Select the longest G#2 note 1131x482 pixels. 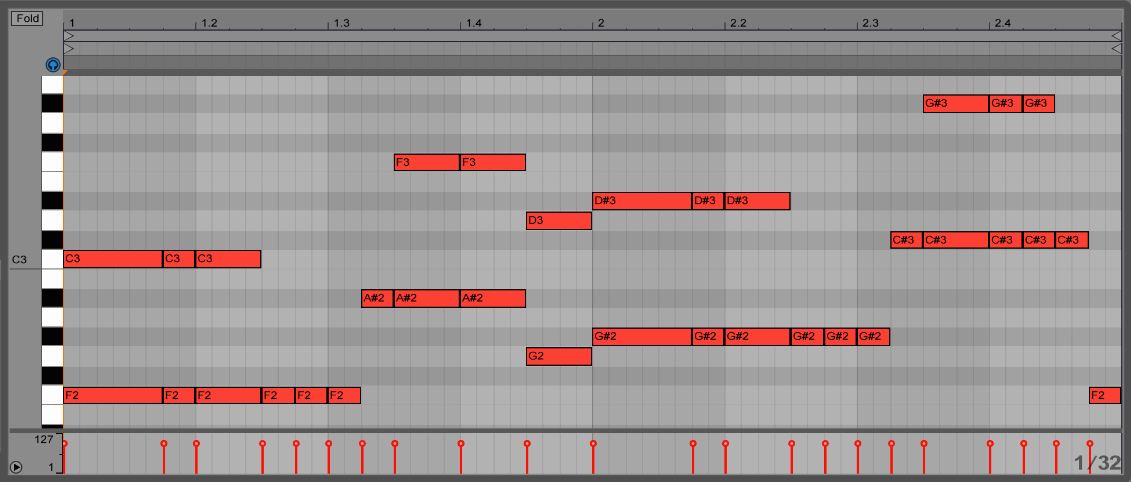click(x=642, y=336)
